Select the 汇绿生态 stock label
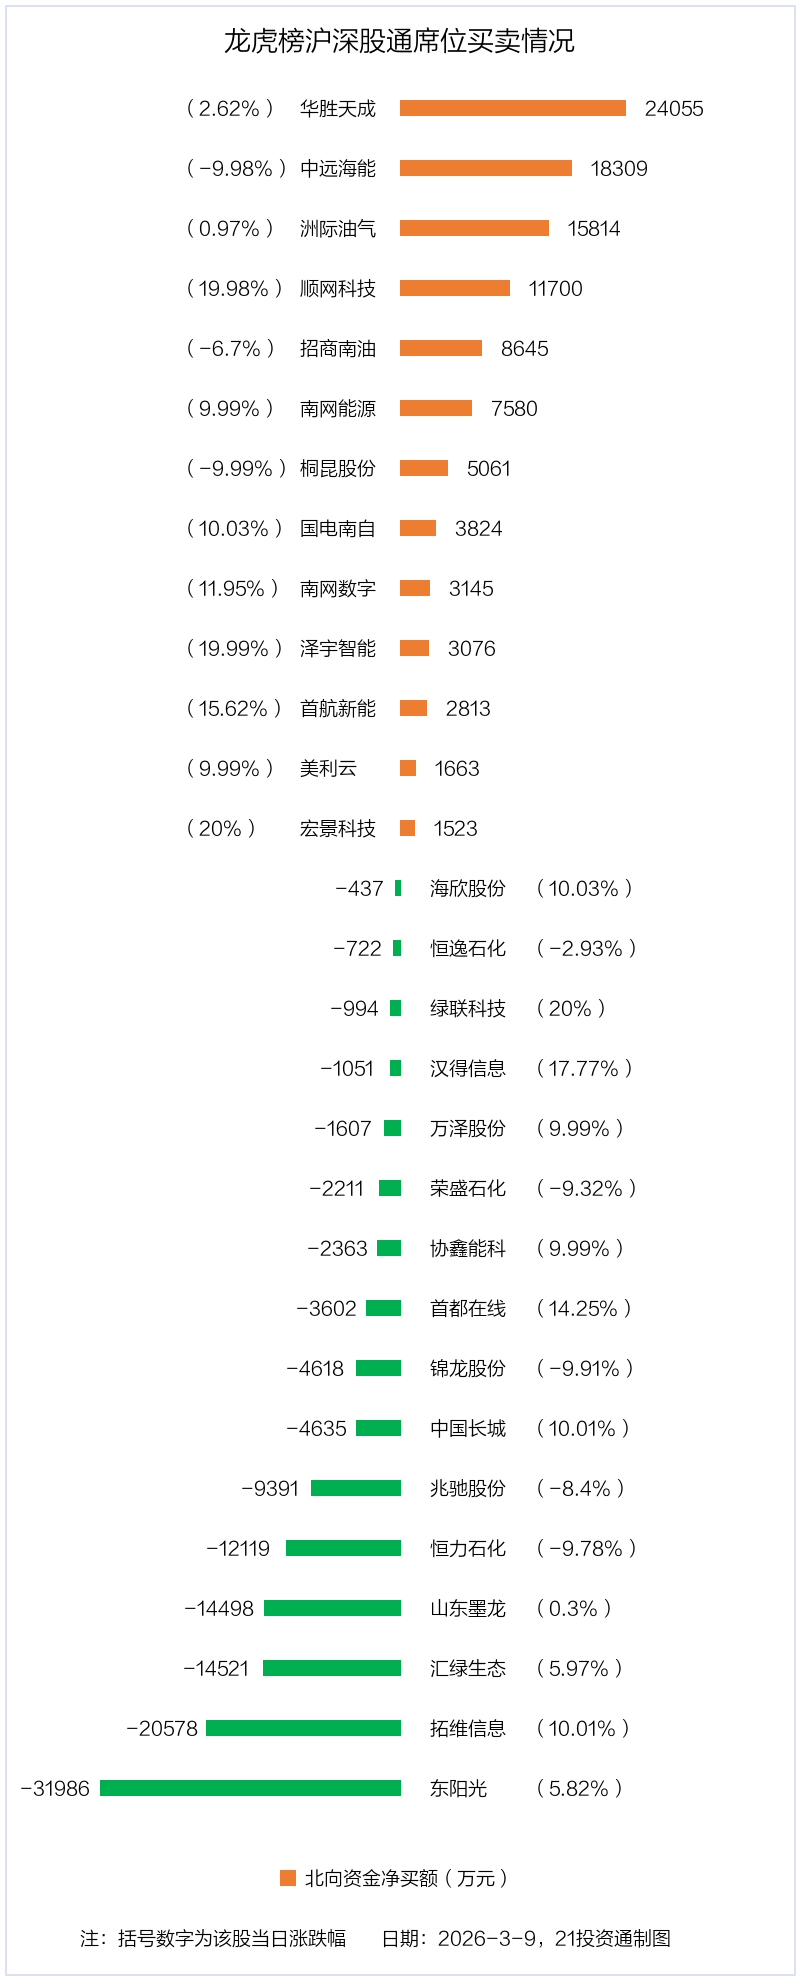 coord(468,1668)
